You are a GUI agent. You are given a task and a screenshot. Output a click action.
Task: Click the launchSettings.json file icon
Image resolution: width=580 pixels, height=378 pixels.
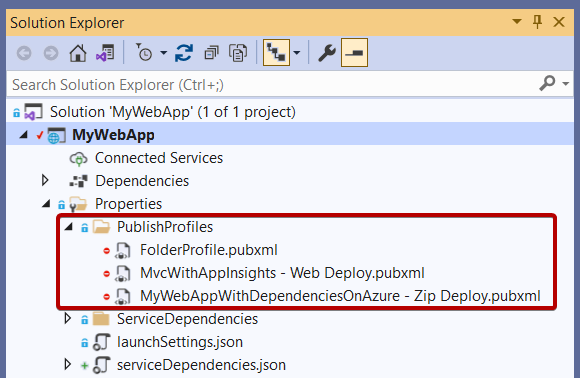click(x=101, y=342)
